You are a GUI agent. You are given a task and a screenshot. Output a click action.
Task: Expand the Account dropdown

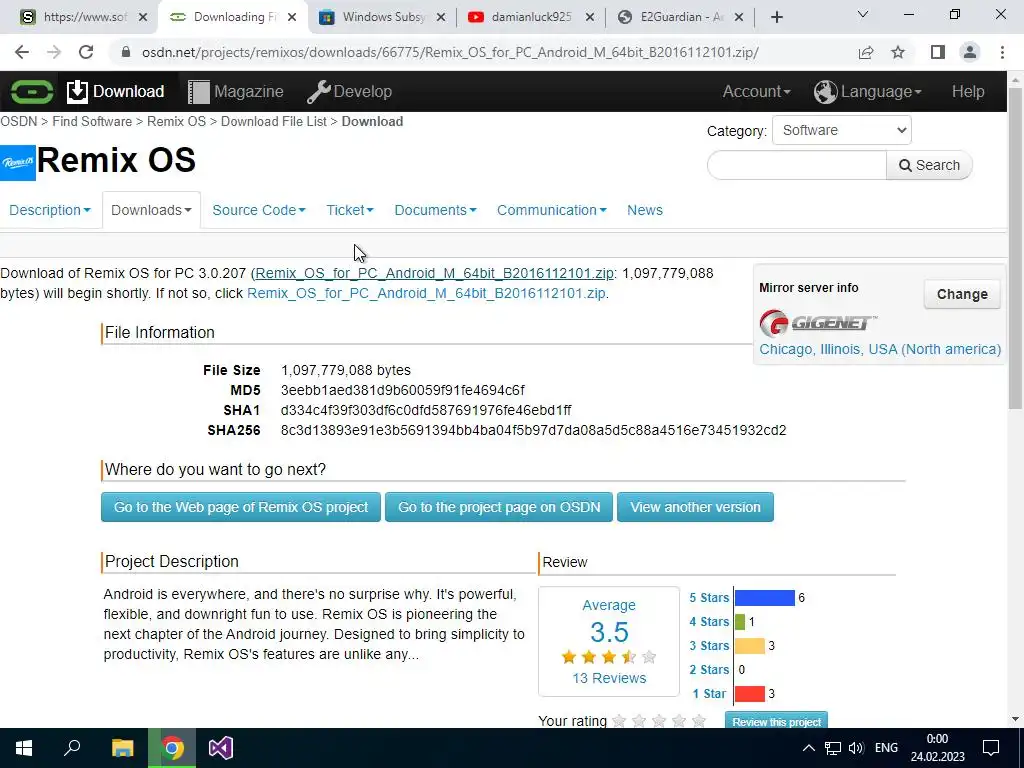[756, 91]
